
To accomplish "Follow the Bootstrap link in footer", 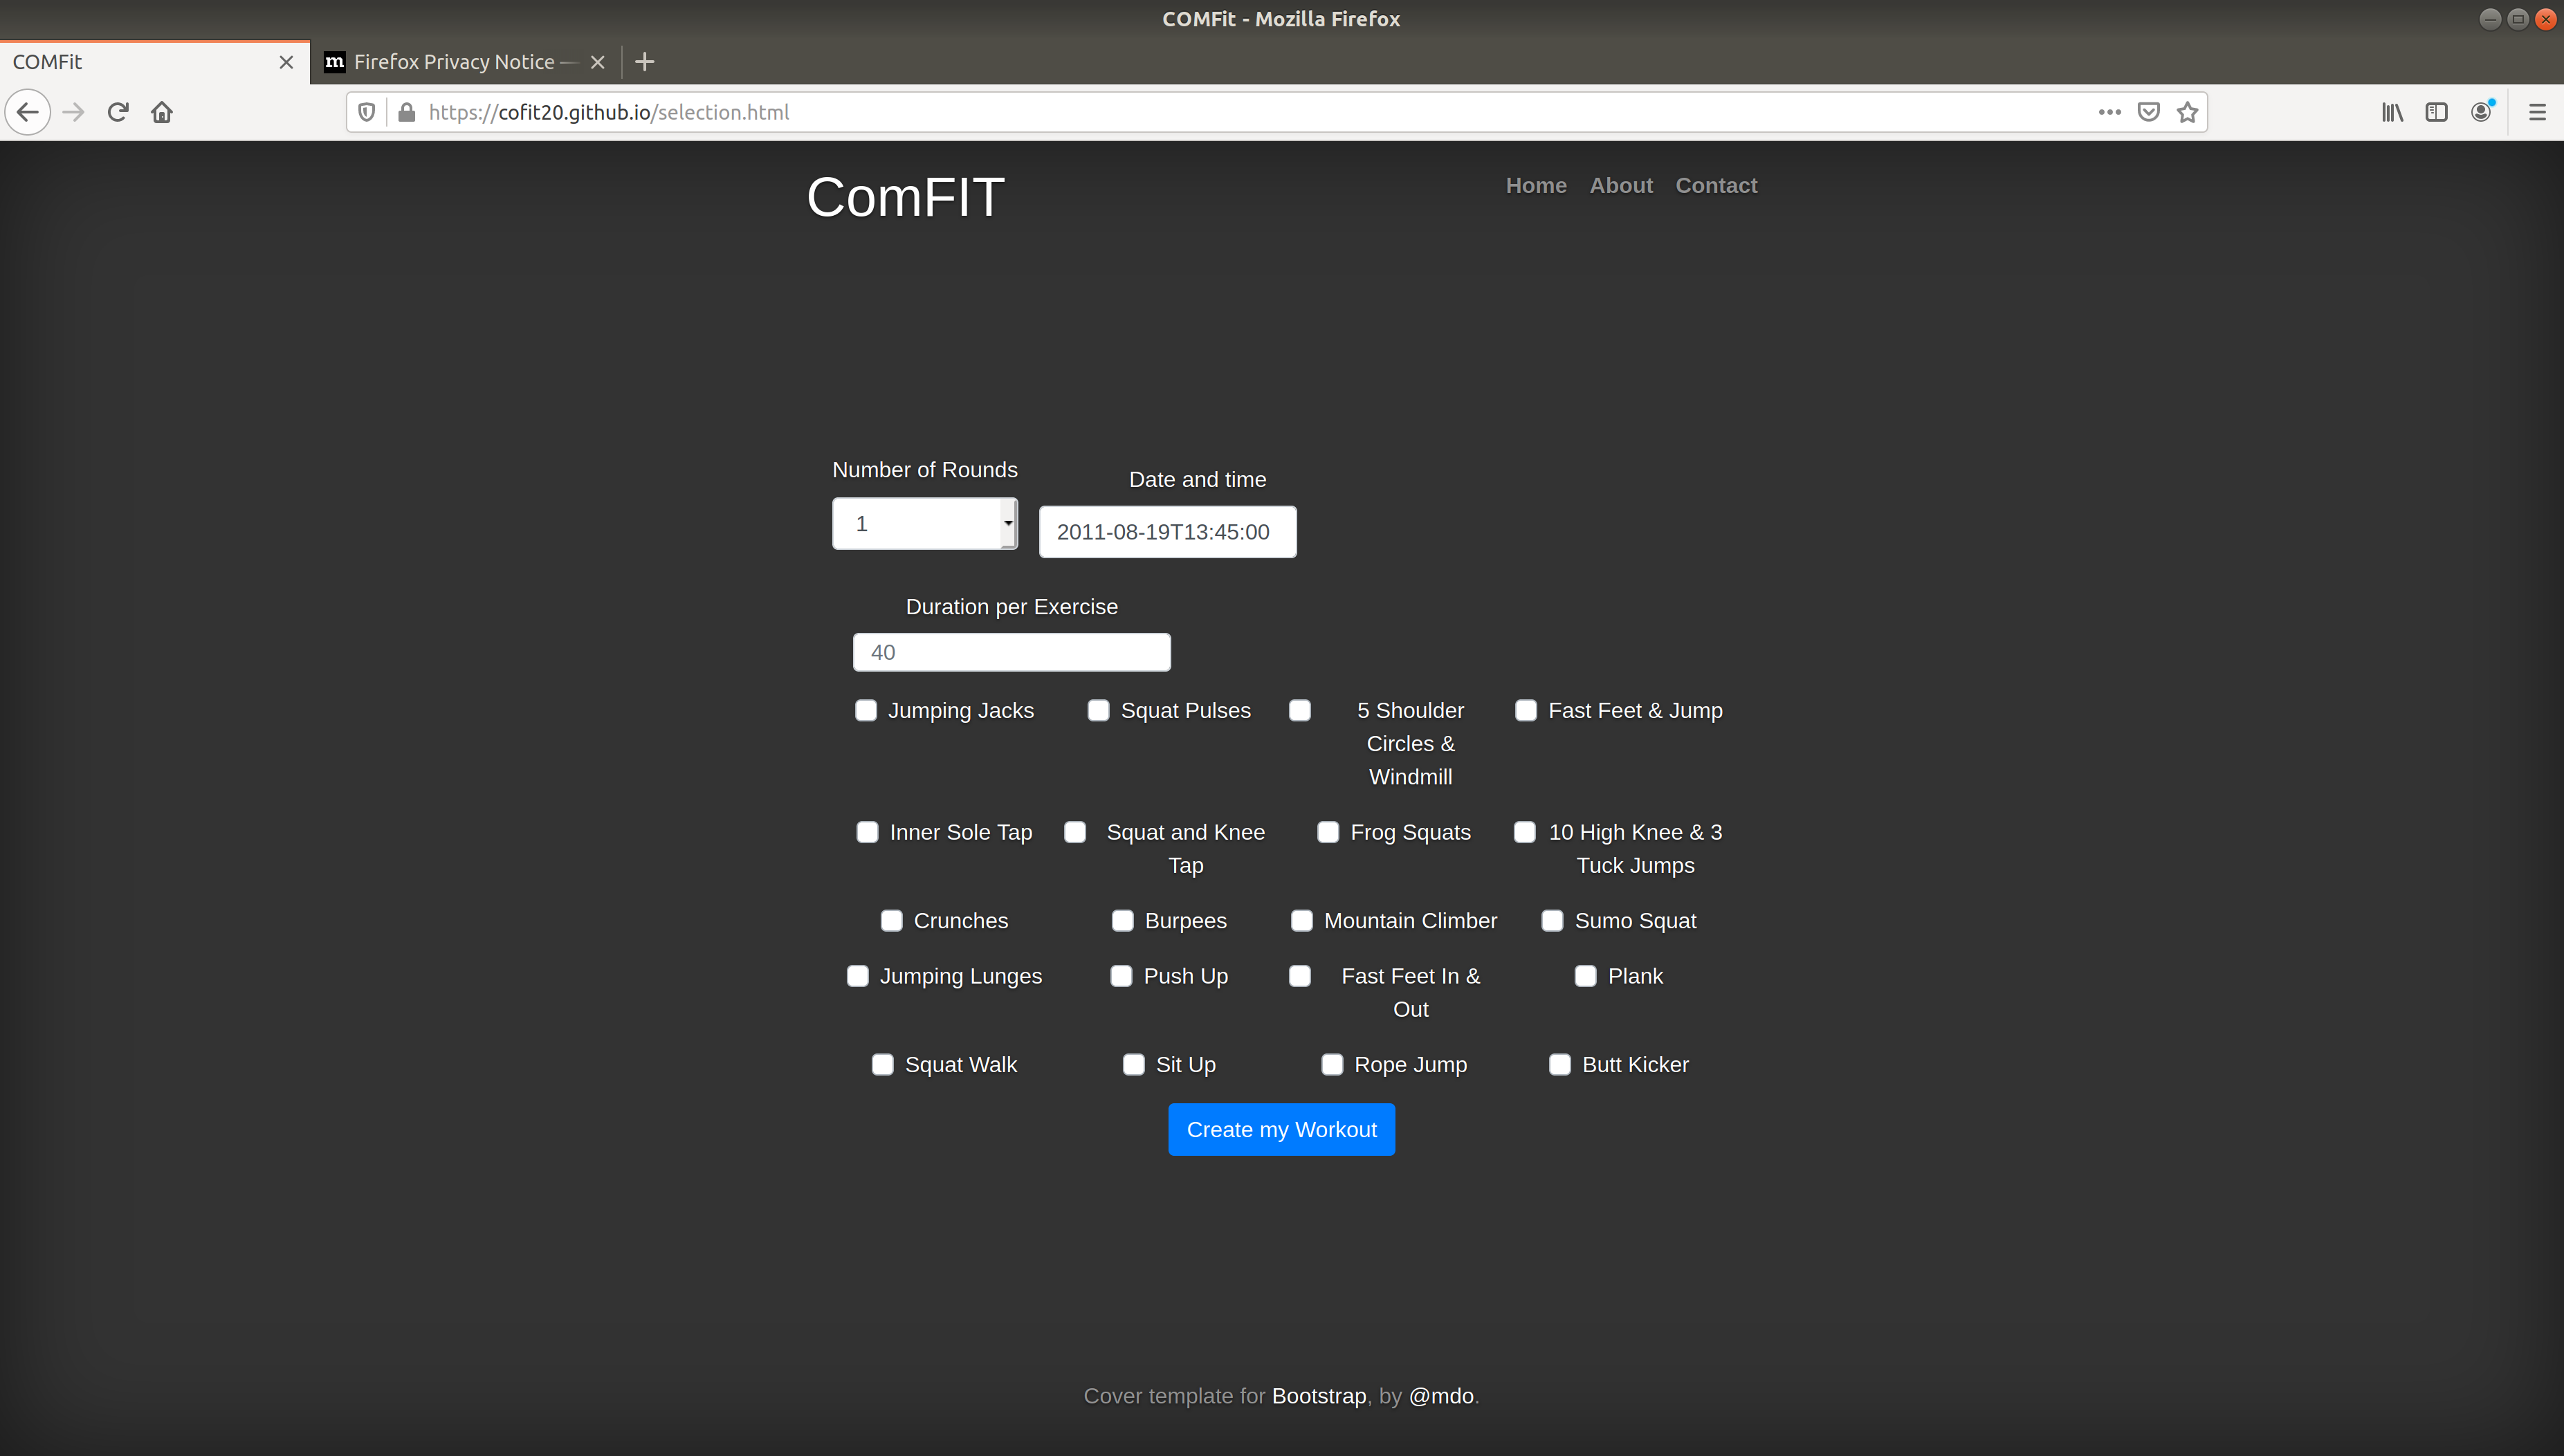I will (1318, 1395).
